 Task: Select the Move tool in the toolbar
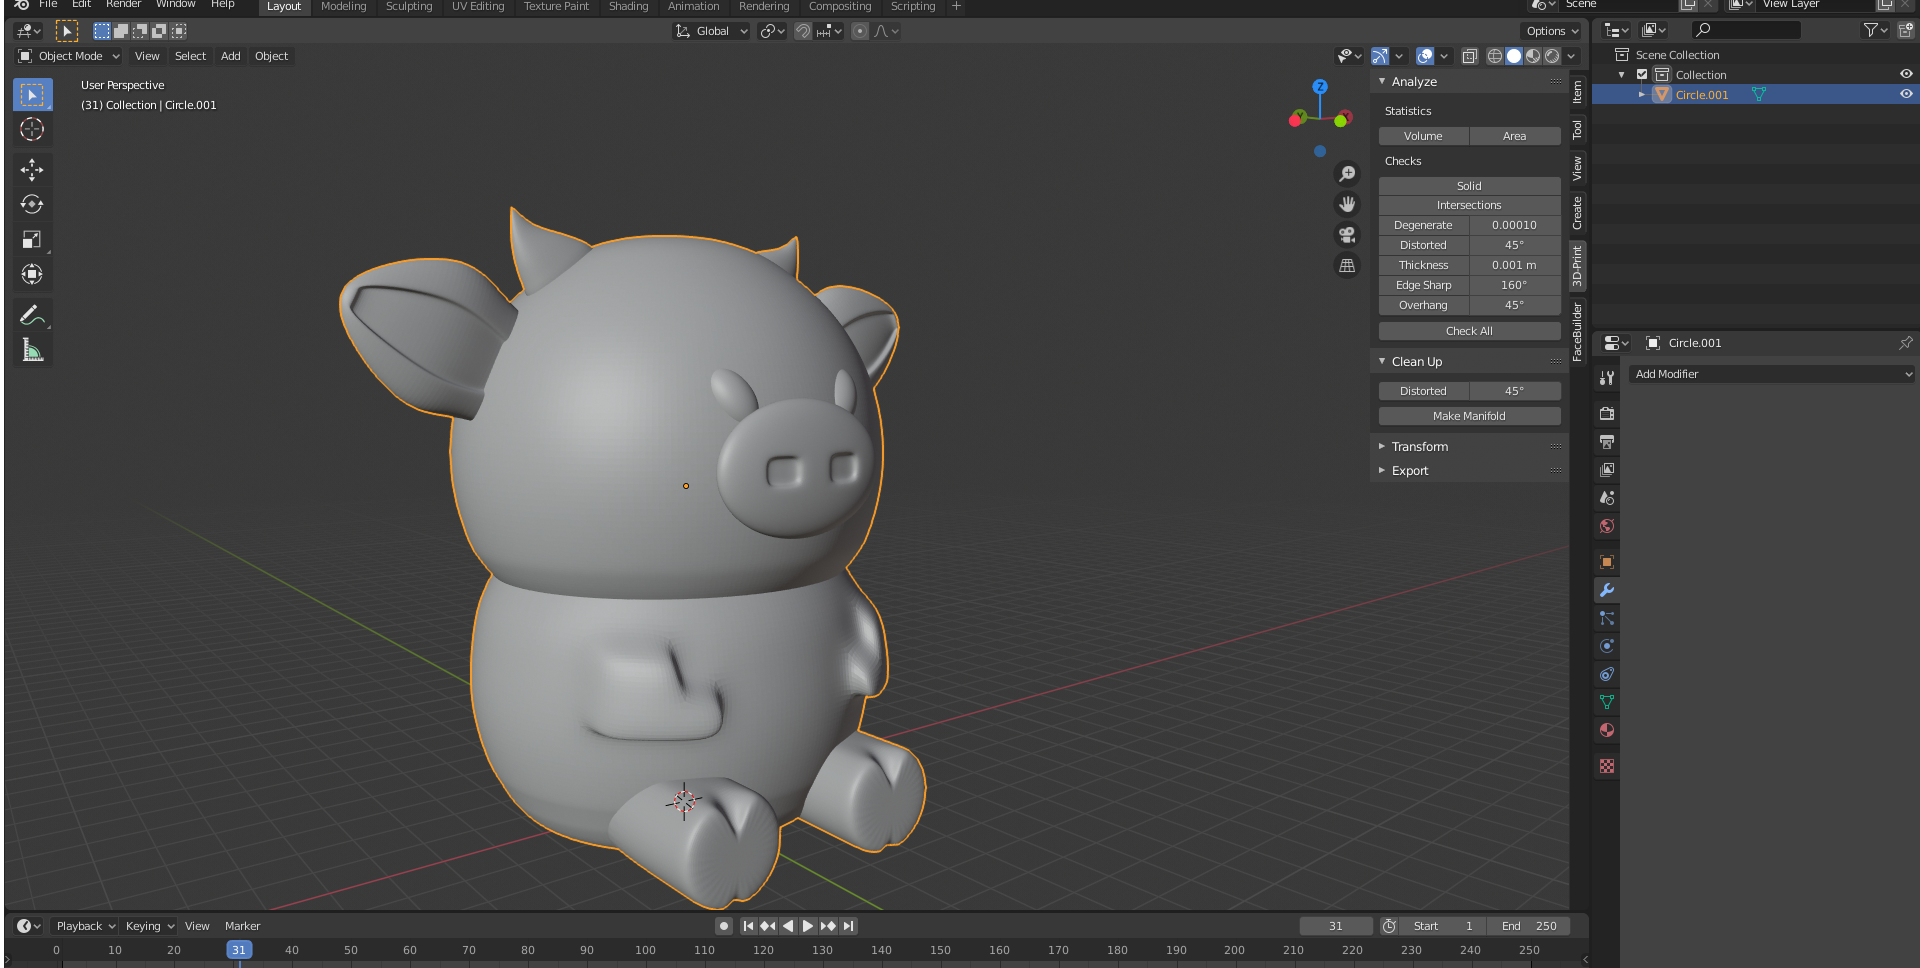click(32, 170)
